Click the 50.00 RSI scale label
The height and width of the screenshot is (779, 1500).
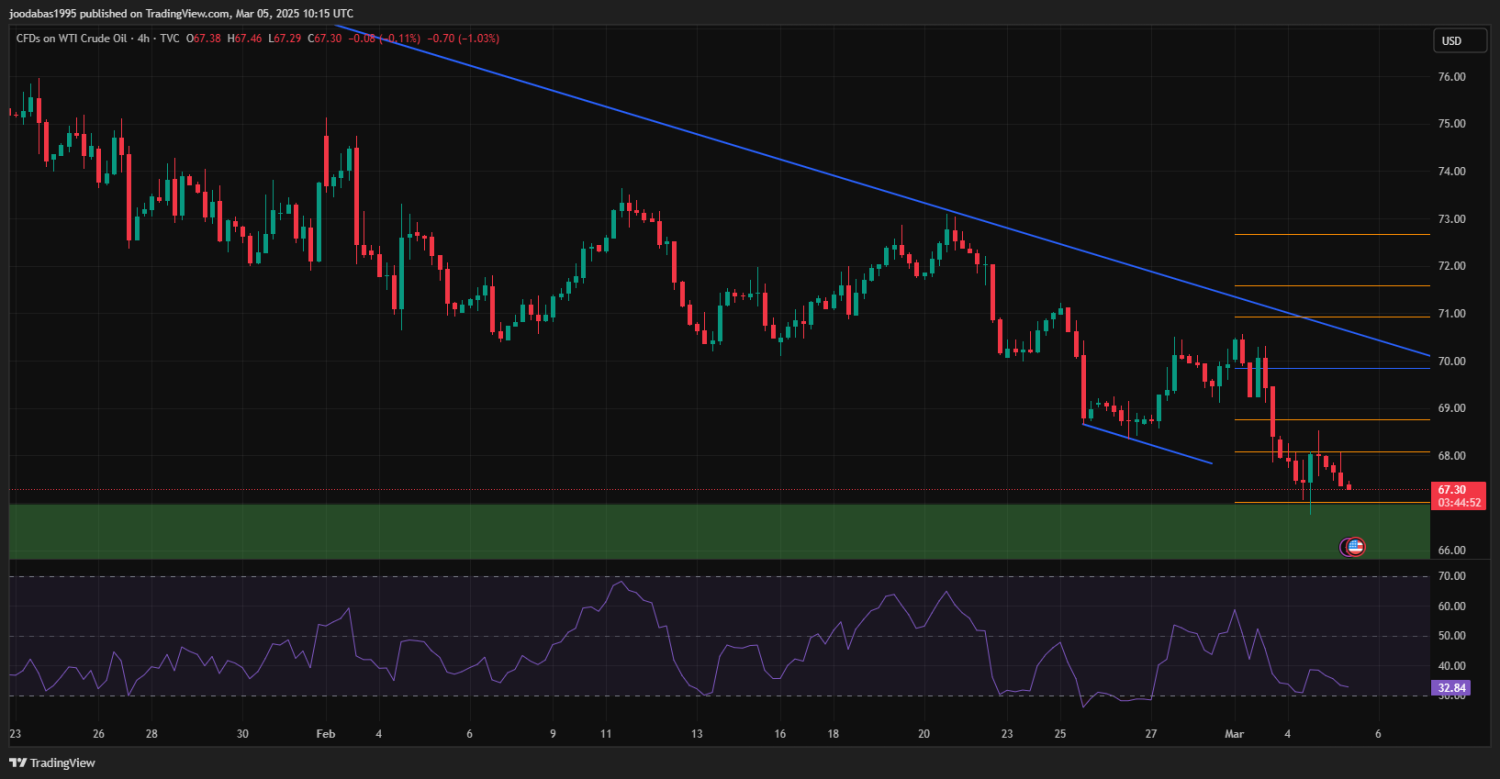coord(1451,636)
